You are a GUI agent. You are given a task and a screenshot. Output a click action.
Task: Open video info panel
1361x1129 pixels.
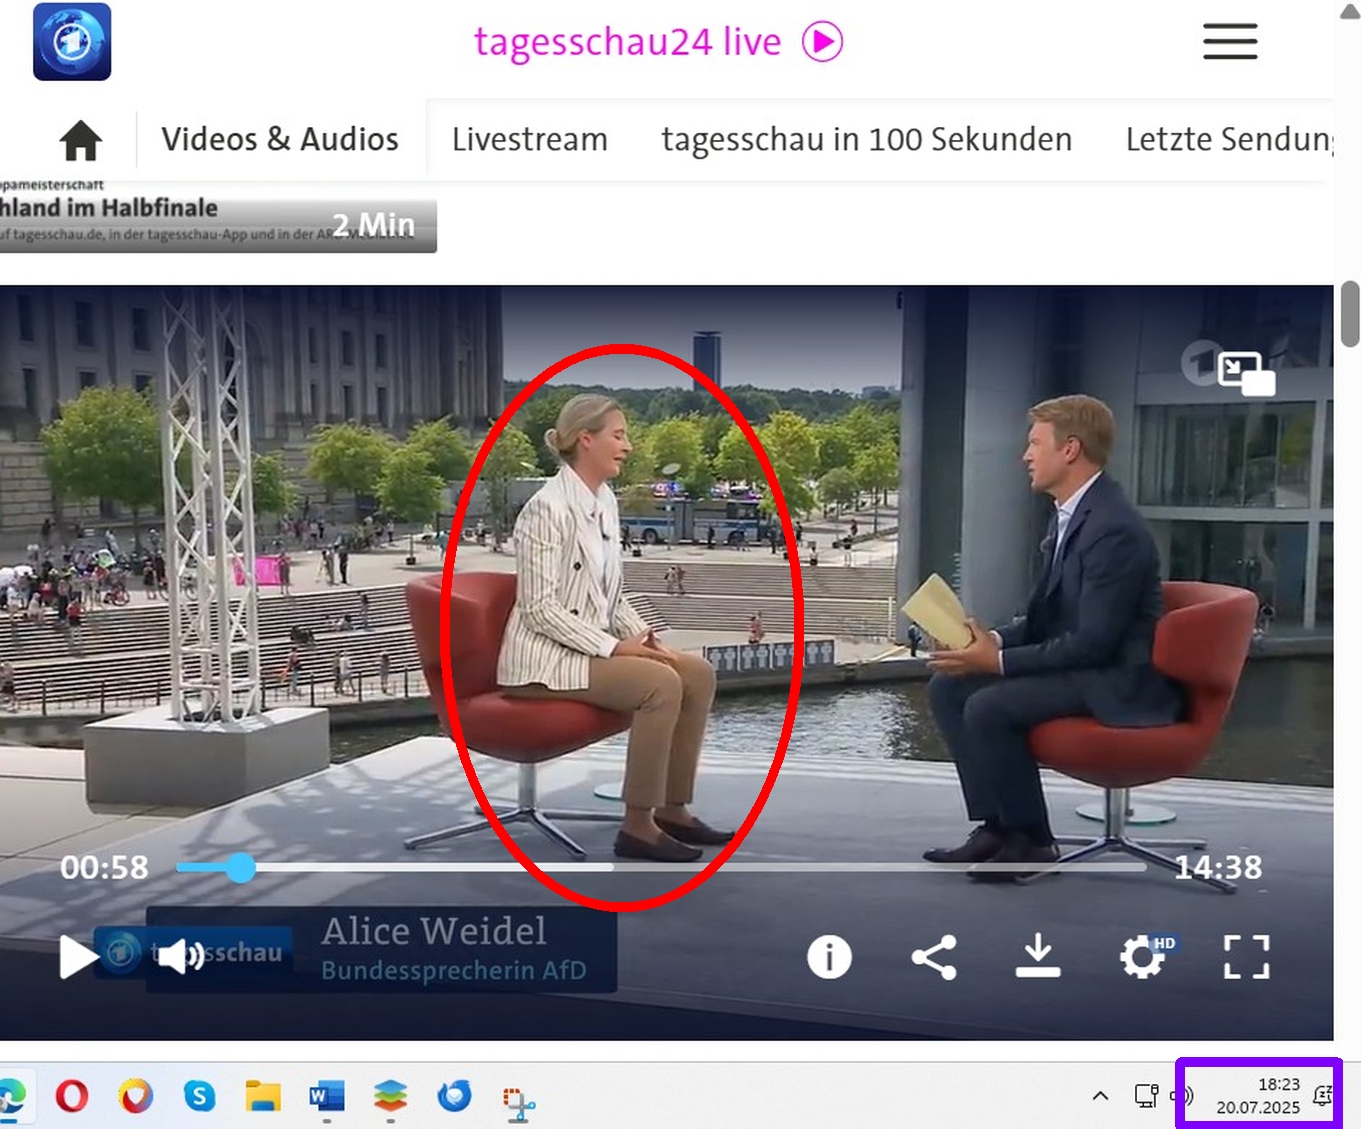829,957
